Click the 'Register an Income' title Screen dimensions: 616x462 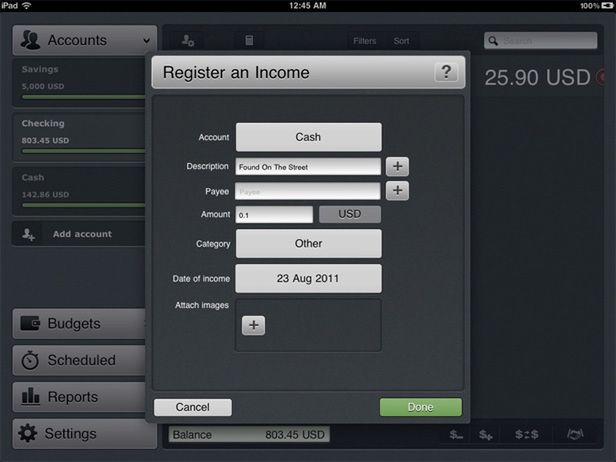(x=236, y=73)
